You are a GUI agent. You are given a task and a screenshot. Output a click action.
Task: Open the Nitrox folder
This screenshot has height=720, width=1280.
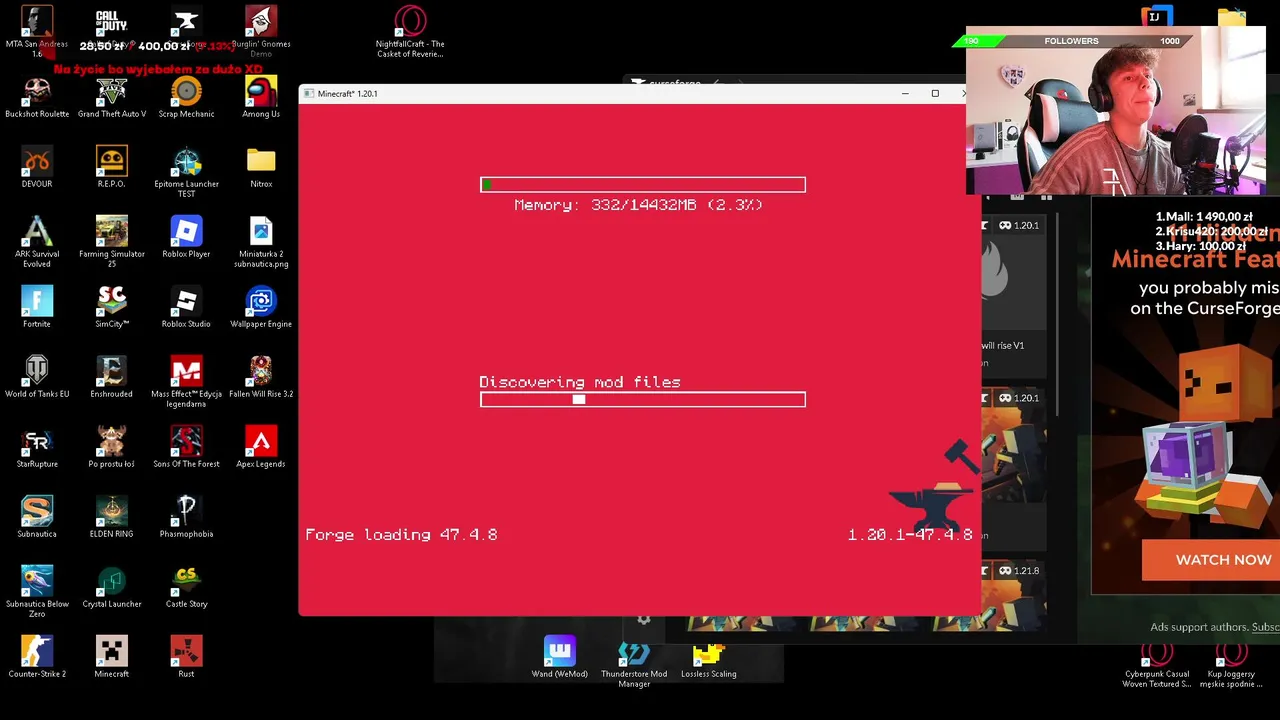(x=261, y=167)
